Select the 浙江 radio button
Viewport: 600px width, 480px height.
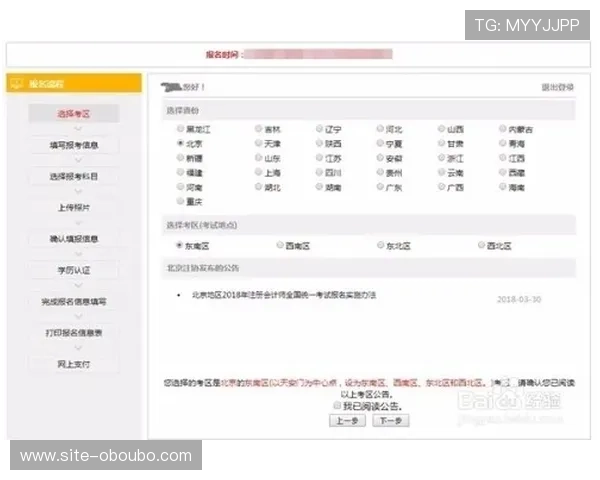tap(442, 157)
